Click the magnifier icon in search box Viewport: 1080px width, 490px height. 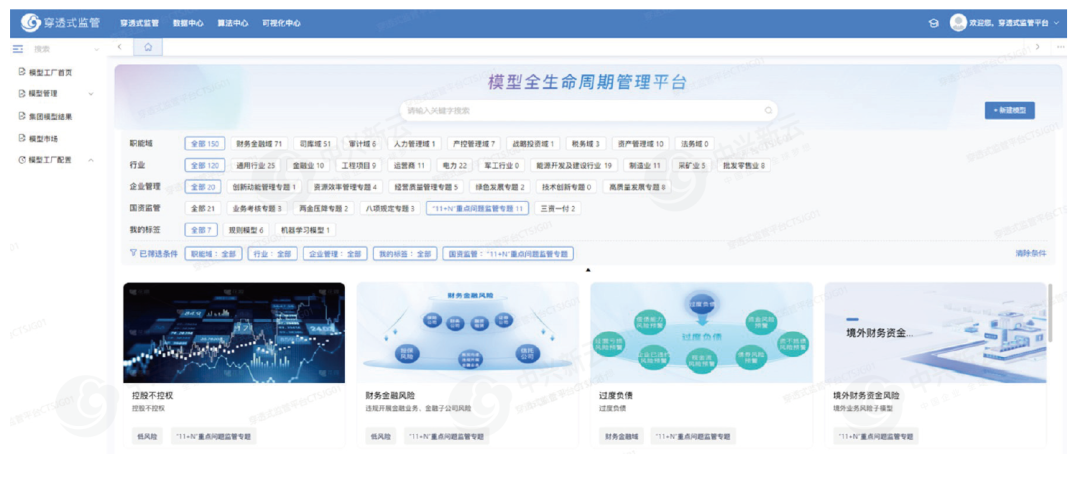click(x=768, y=110)
